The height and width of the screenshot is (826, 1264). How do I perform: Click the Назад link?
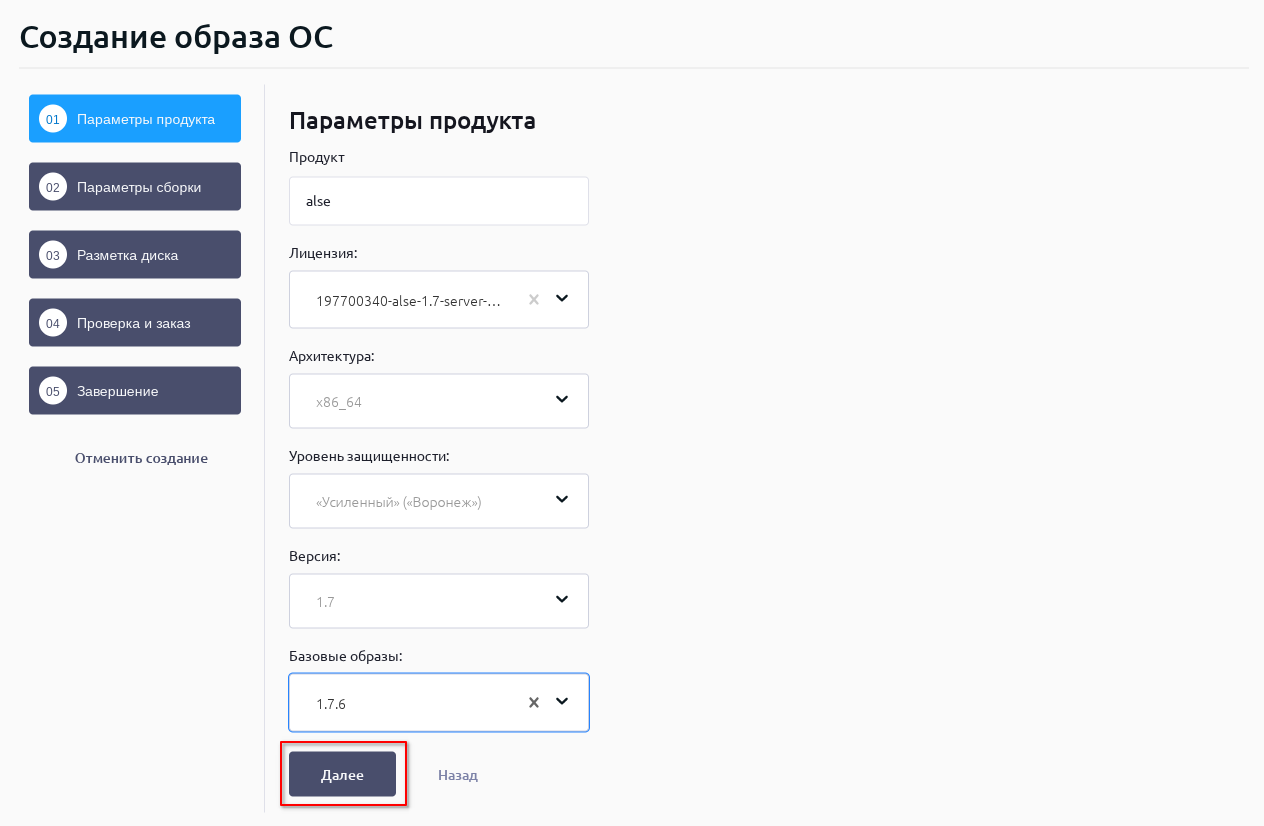point(458,775)
